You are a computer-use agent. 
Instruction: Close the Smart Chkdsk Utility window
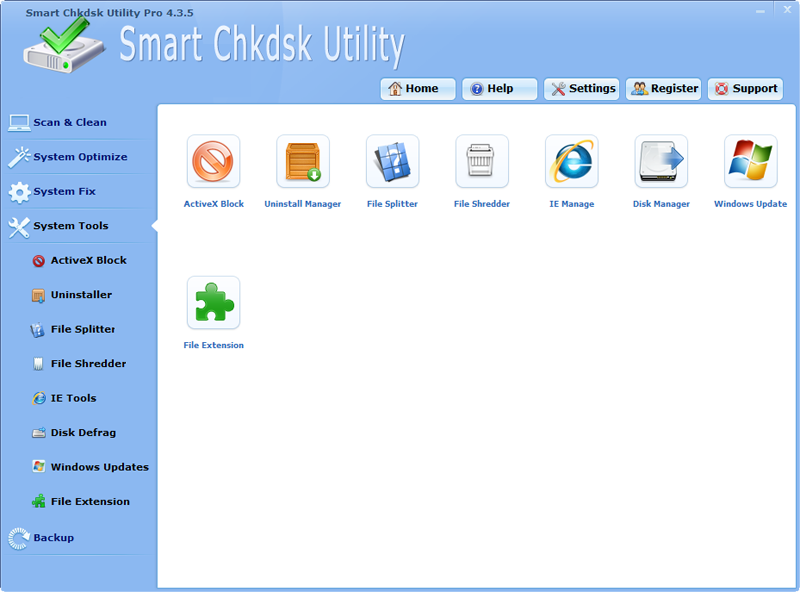787,10
